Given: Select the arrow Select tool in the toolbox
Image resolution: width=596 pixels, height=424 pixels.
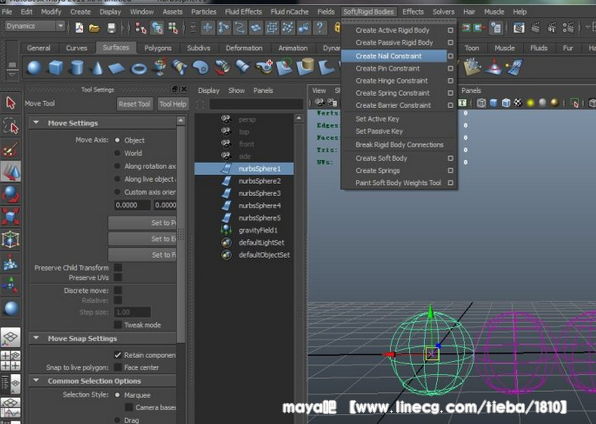Looking at the screenshot, I should pos(10,103).
